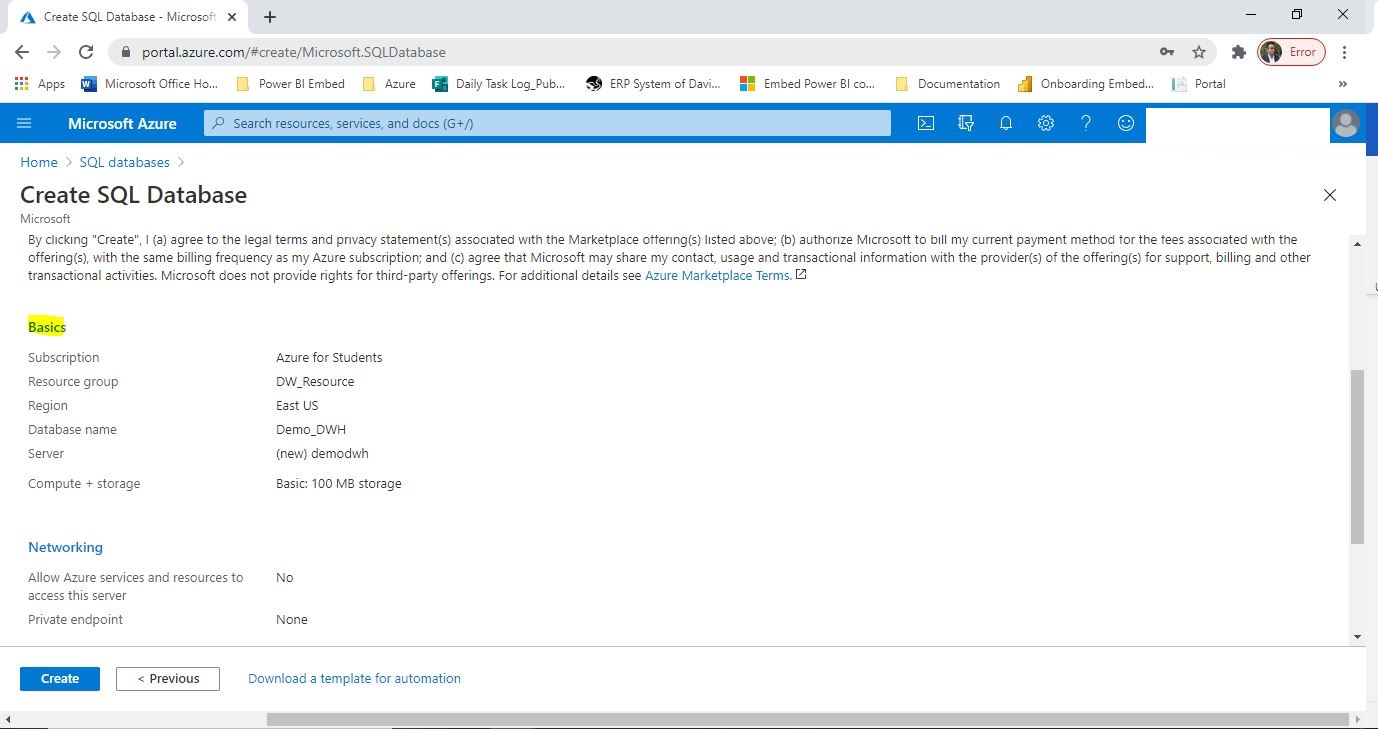The height and width of the screenshot is (729, 1378).
Task: Select the DW_Resource resource group value
Action: click(315, 381)
